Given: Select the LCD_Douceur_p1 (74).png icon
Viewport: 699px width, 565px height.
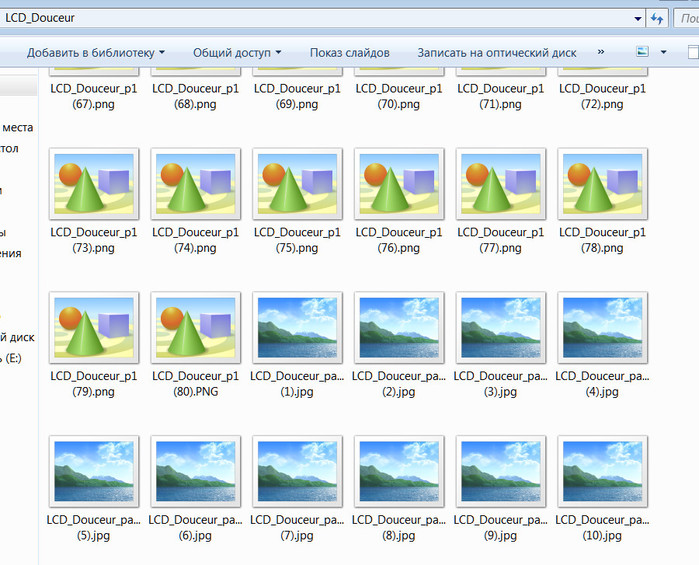Looking at the screenshot, I should point(195,184).
